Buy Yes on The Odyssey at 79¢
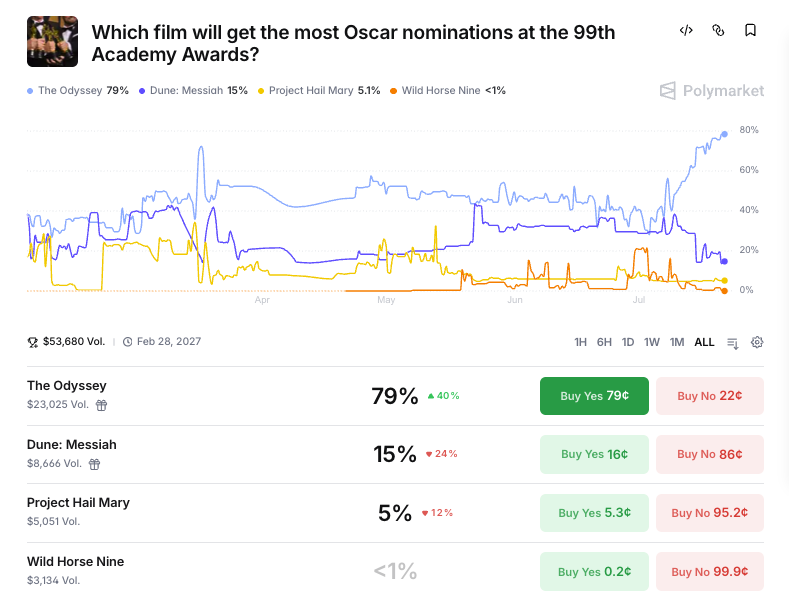 coord(594,396)
